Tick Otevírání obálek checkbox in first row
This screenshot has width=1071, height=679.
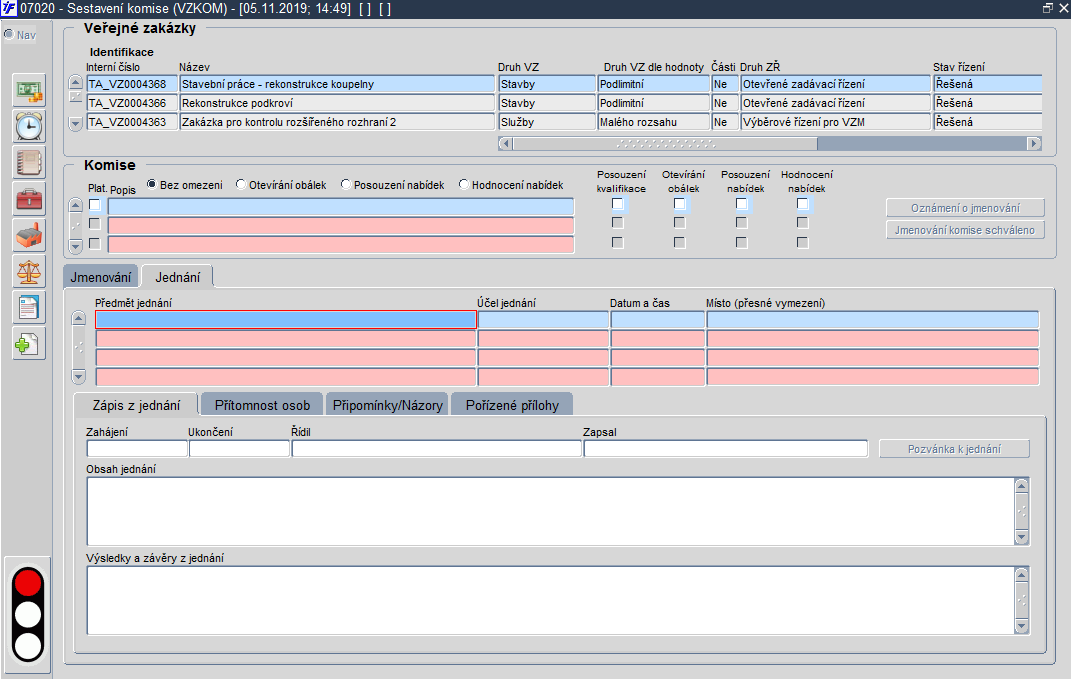(x=679, y=204)
